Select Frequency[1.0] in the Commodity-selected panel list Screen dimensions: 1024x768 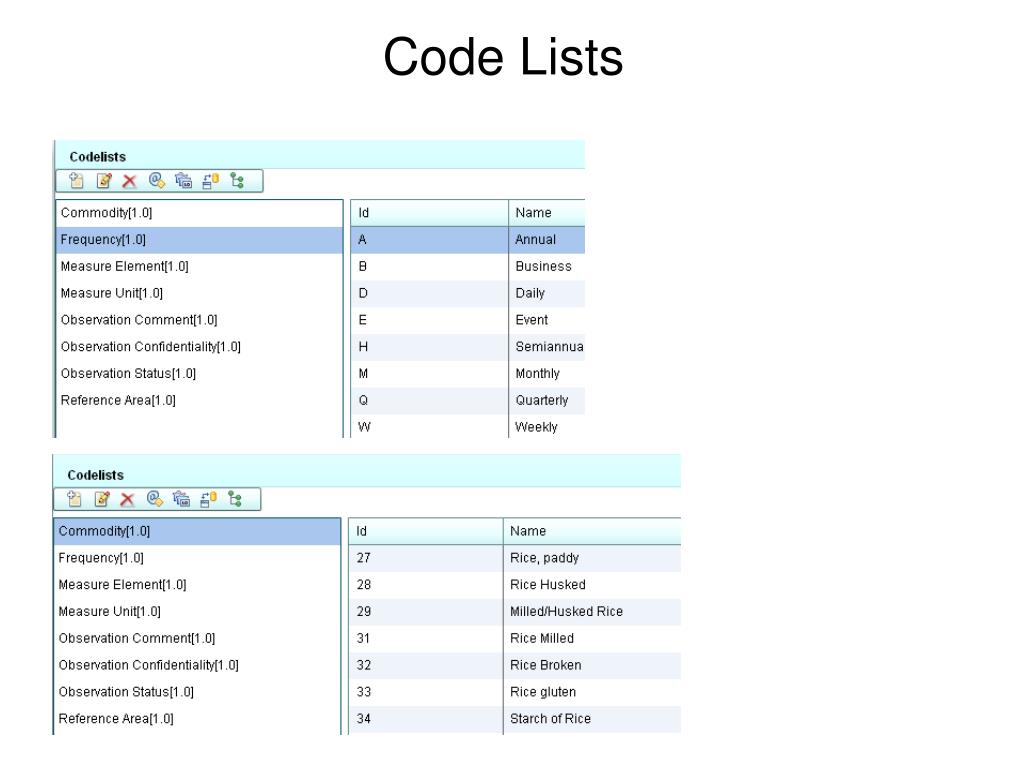click(x=197, y=558)
